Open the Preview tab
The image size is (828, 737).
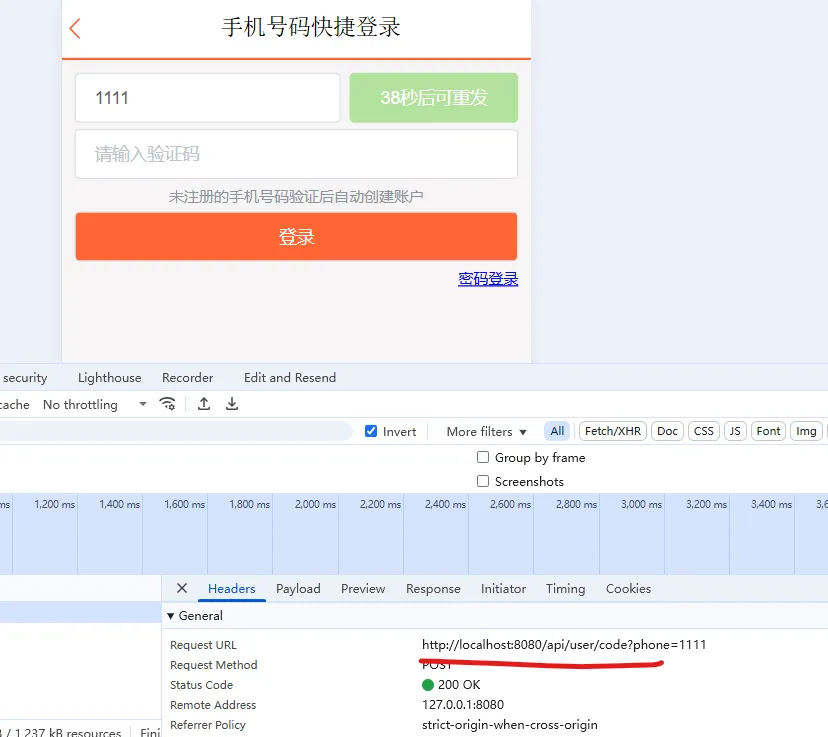coord(363,589)
